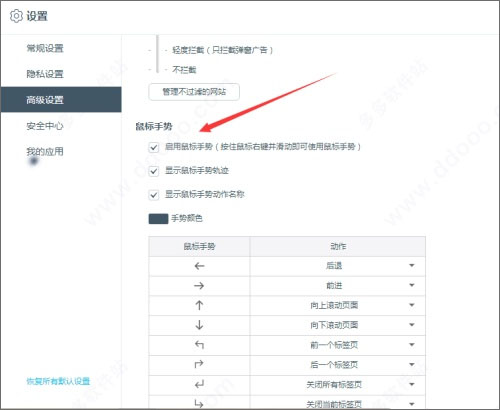The height and width of the screenshot is (410, 500).
Task: Toggle 启用鼠标手势 checkbox
Action: point(154,147)
